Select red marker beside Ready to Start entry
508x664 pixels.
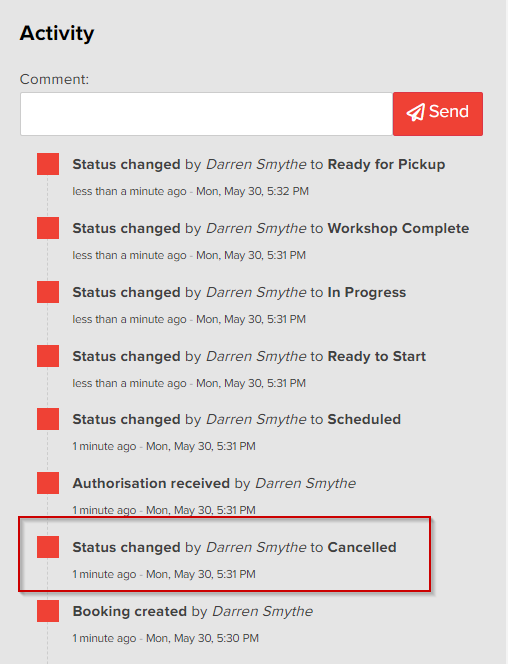48,356
